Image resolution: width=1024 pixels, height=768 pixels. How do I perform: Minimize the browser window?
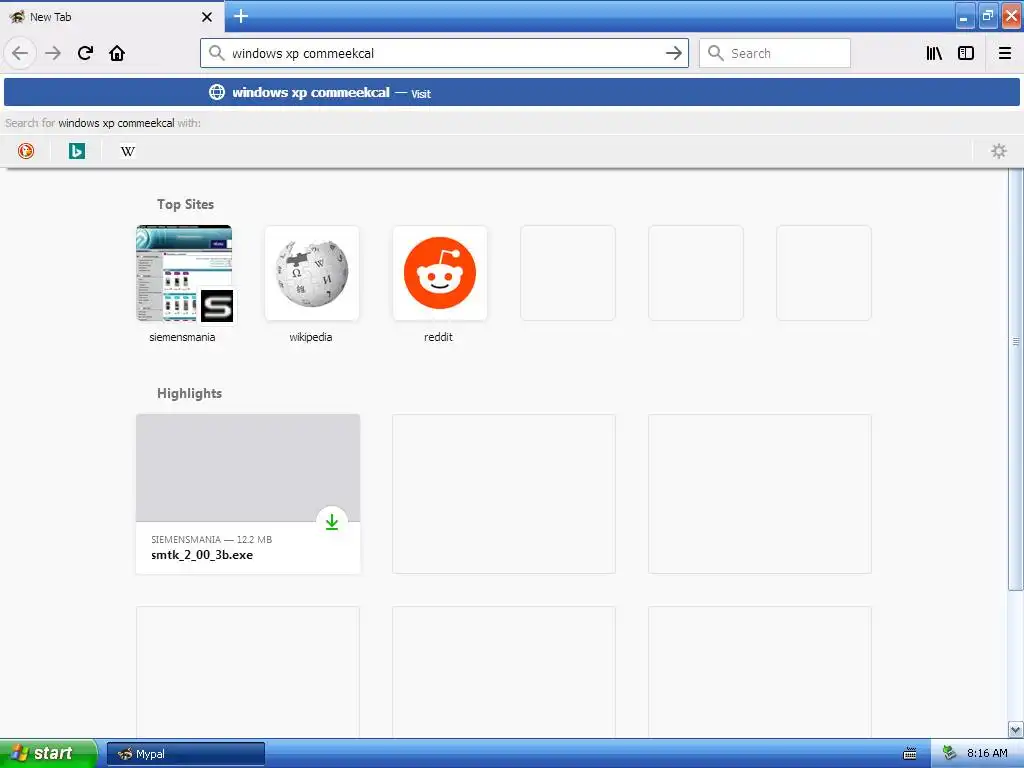[x=965, y=16]
